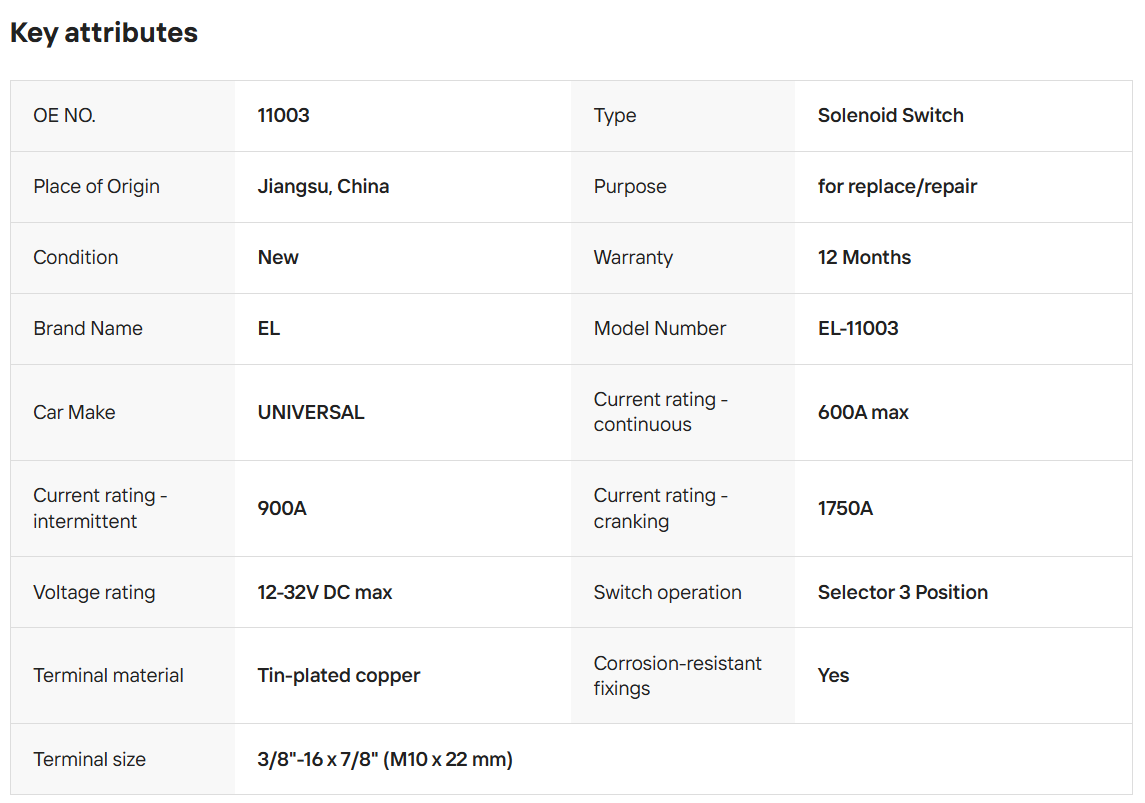Click the 1750A cranking rating value
The image size is (1145, 803).
(x=845, y=508)
